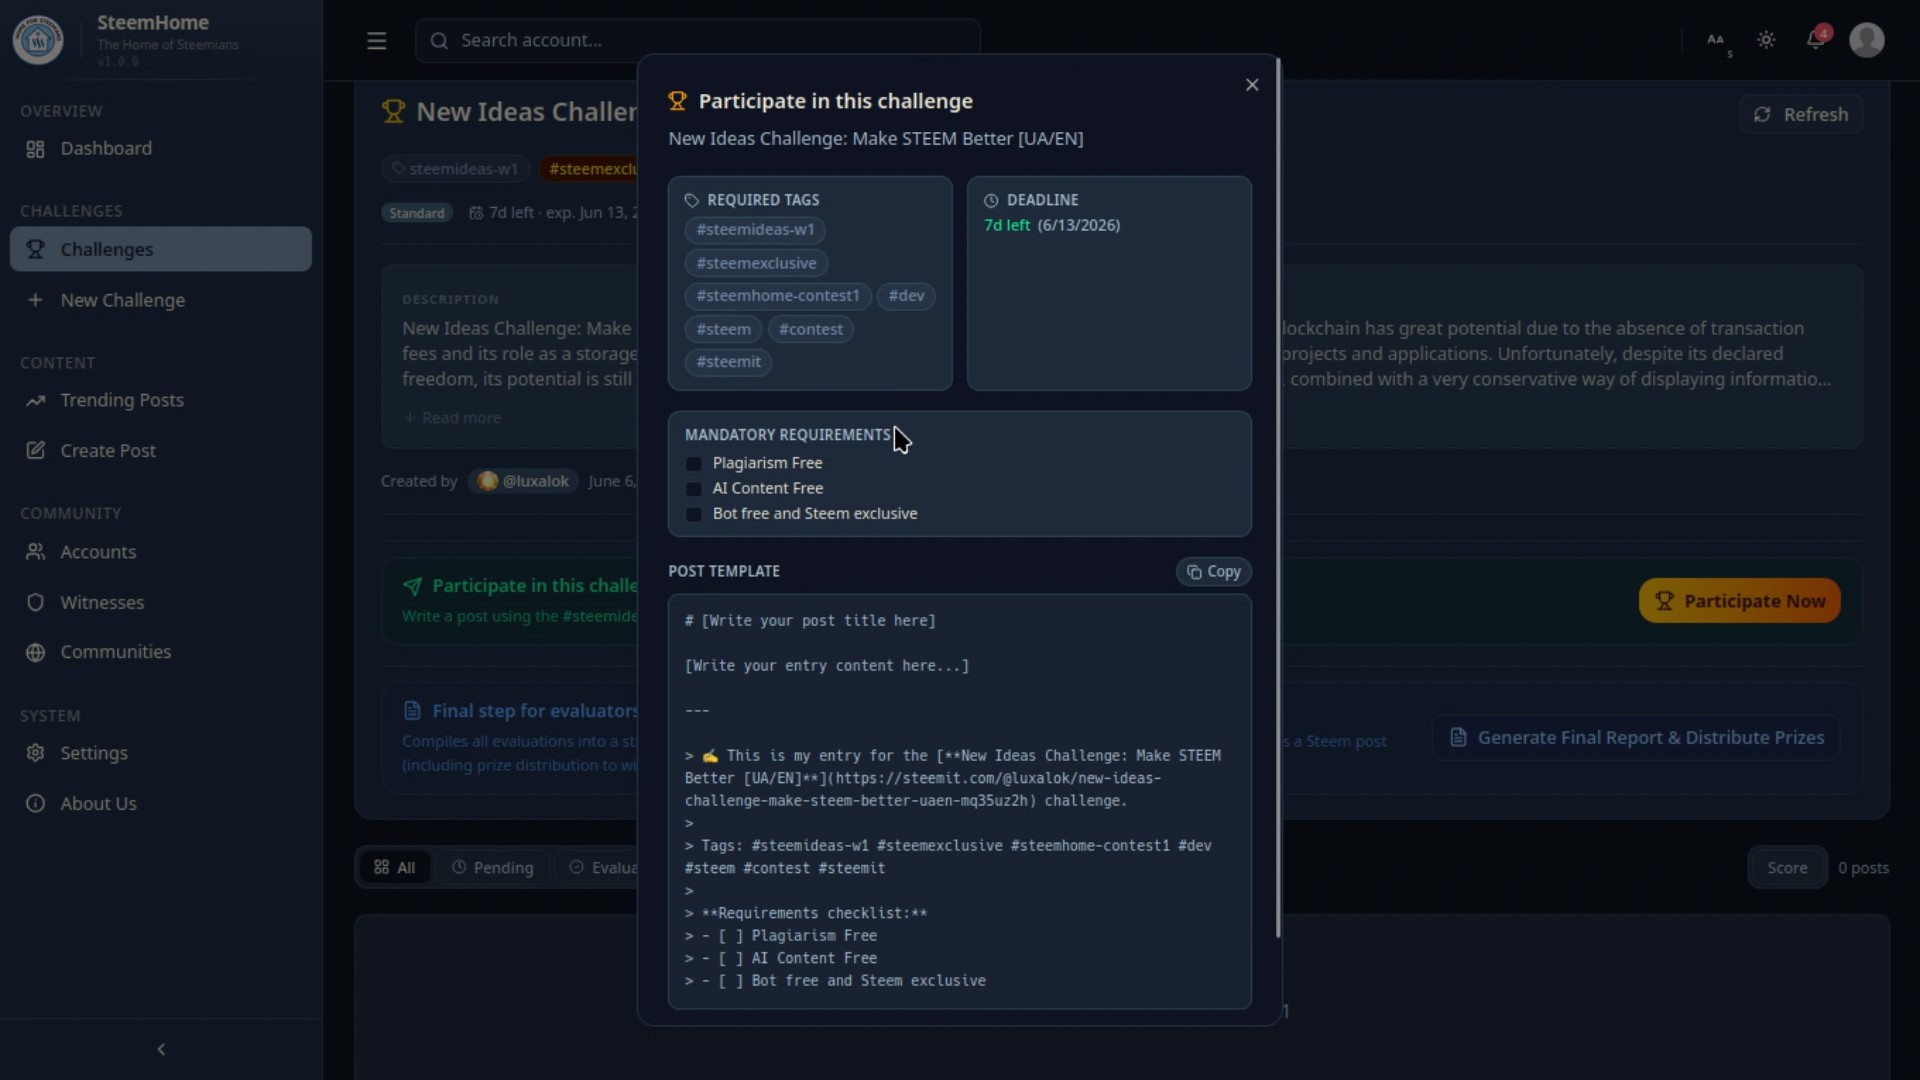The height and width of the screenshot is (1080, 1920).
Task: Open the user avatar menu
Action: (x=1867, y=40)
